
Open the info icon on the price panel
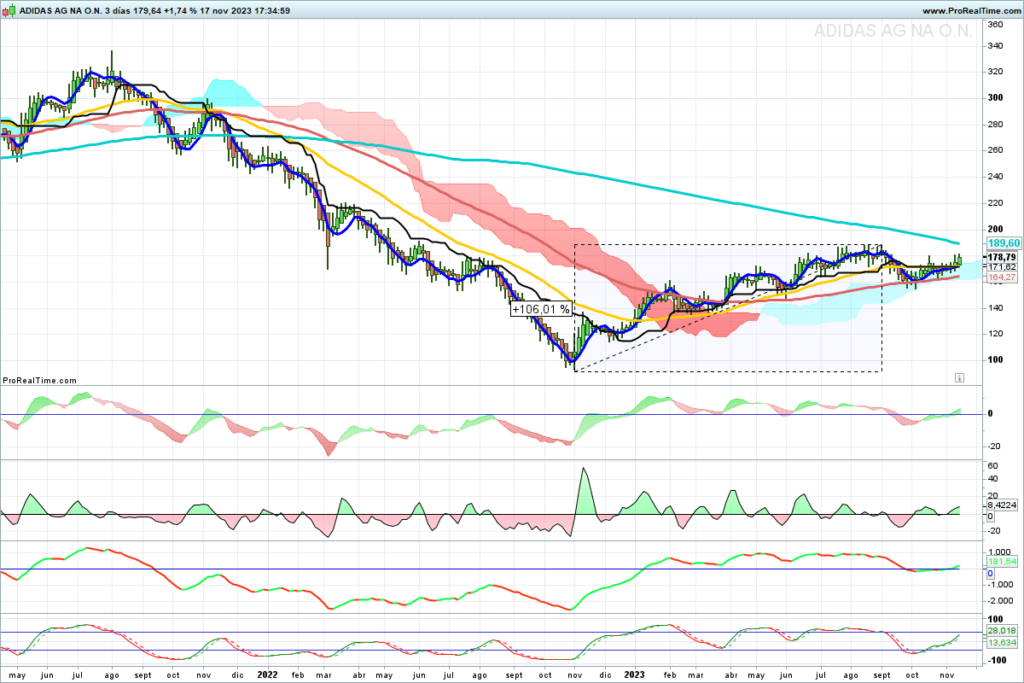point(959,377)
